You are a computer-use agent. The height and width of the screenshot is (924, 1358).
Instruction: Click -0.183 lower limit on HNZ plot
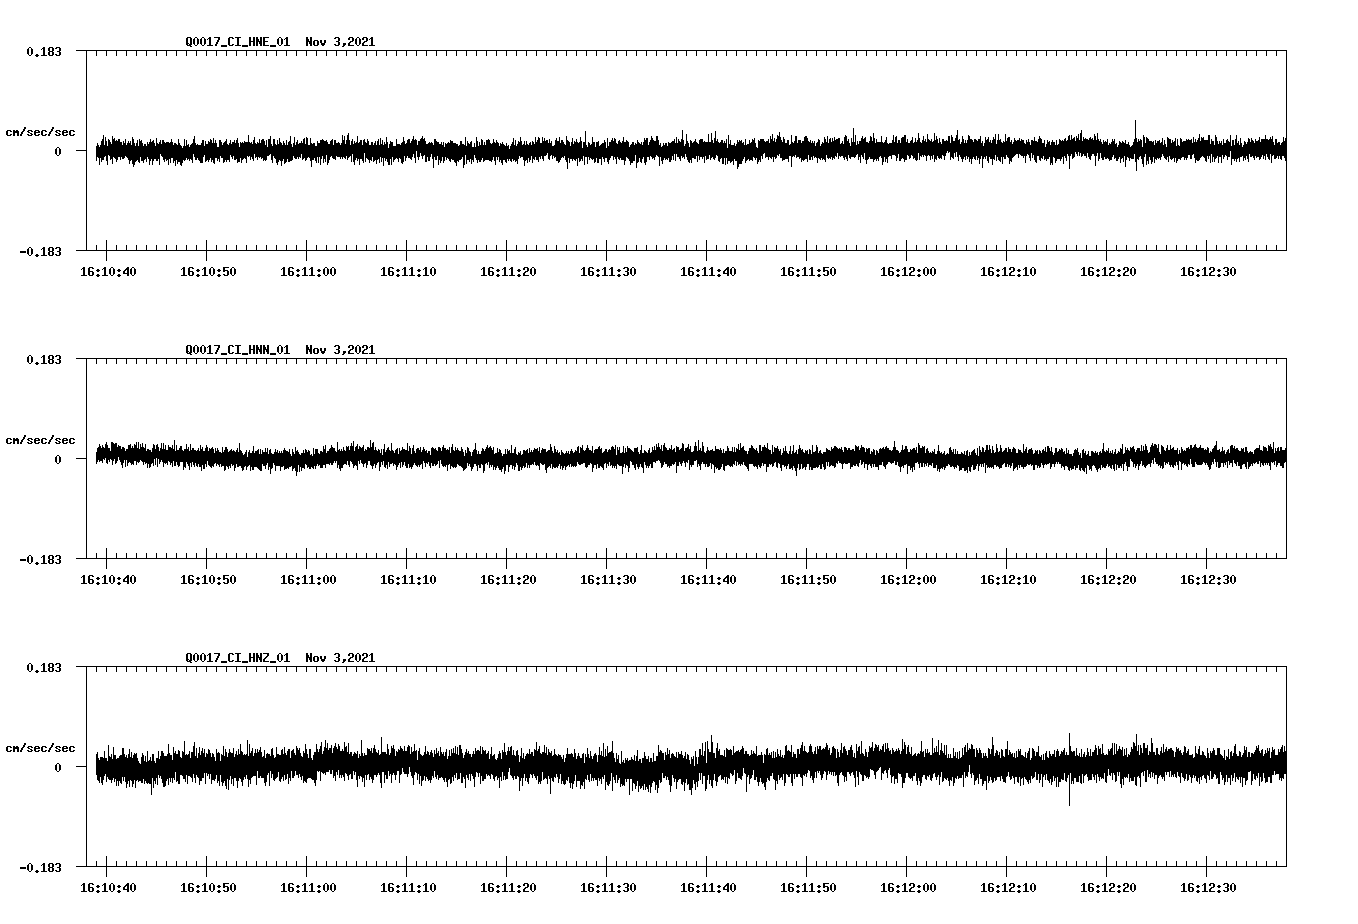click(x=40, y=867)
